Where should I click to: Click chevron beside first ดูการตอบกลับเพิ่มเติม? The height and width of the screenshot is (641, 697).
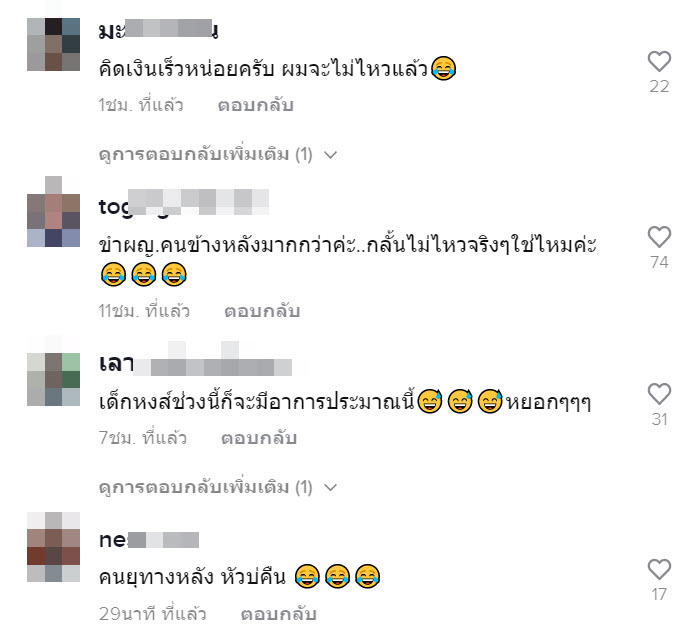pos(330,155)
